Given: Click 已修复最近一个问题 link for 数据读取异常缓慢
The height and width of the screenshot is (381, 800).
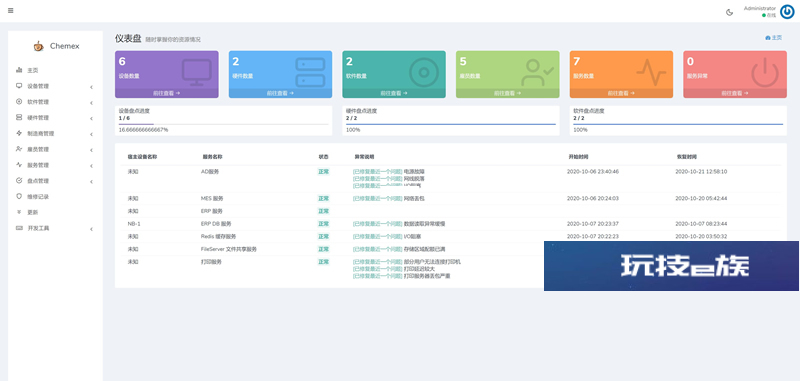Looking at the screenshot, I should [x=378, y=224].
